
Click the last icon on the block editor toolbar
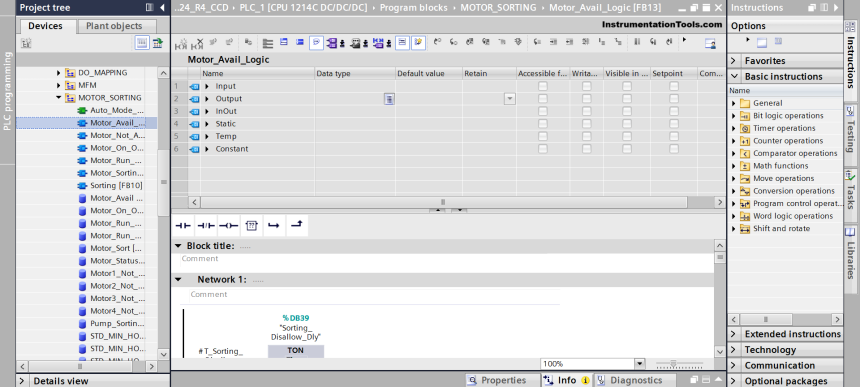[x=710, y=43]
